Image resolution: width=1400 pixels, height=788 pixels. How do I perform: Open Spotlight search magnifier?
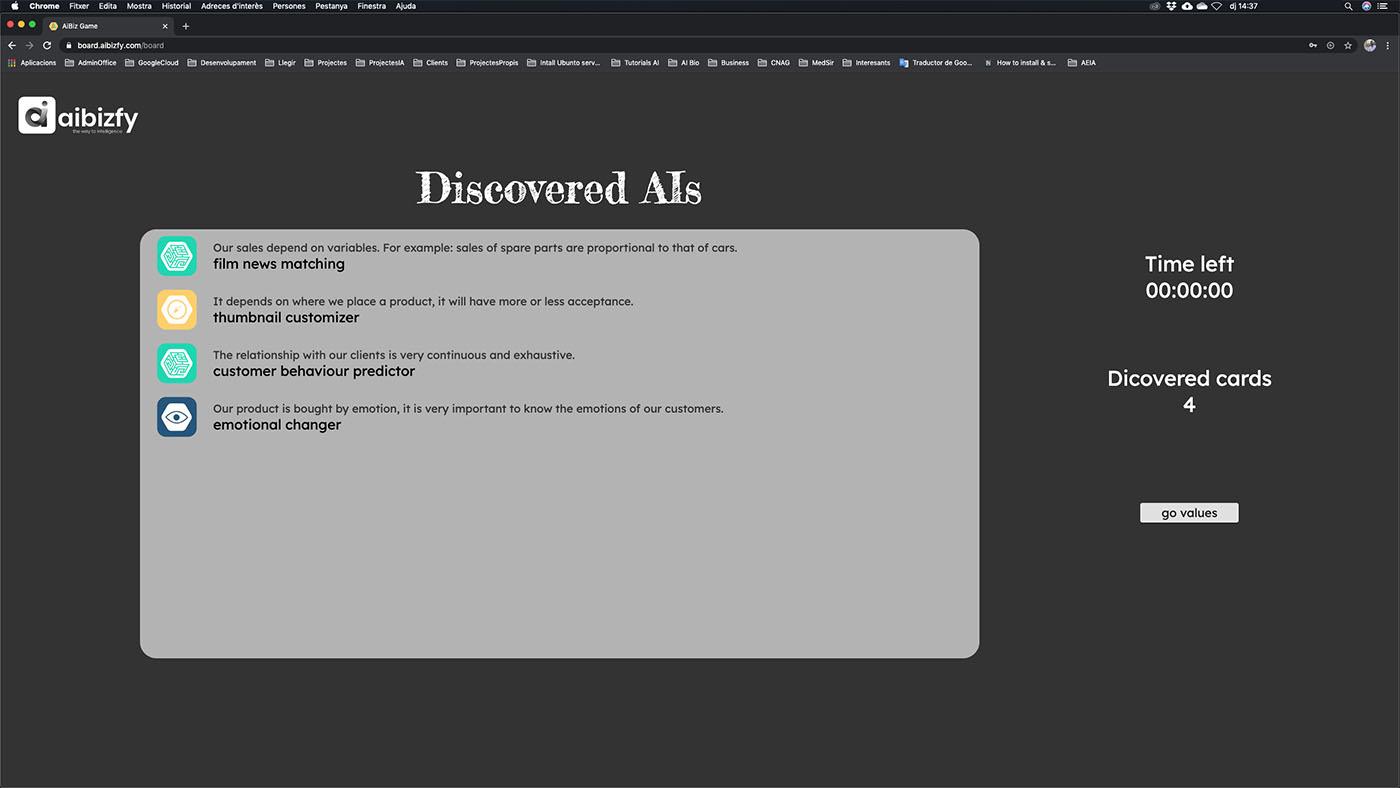pos(1348,6)
